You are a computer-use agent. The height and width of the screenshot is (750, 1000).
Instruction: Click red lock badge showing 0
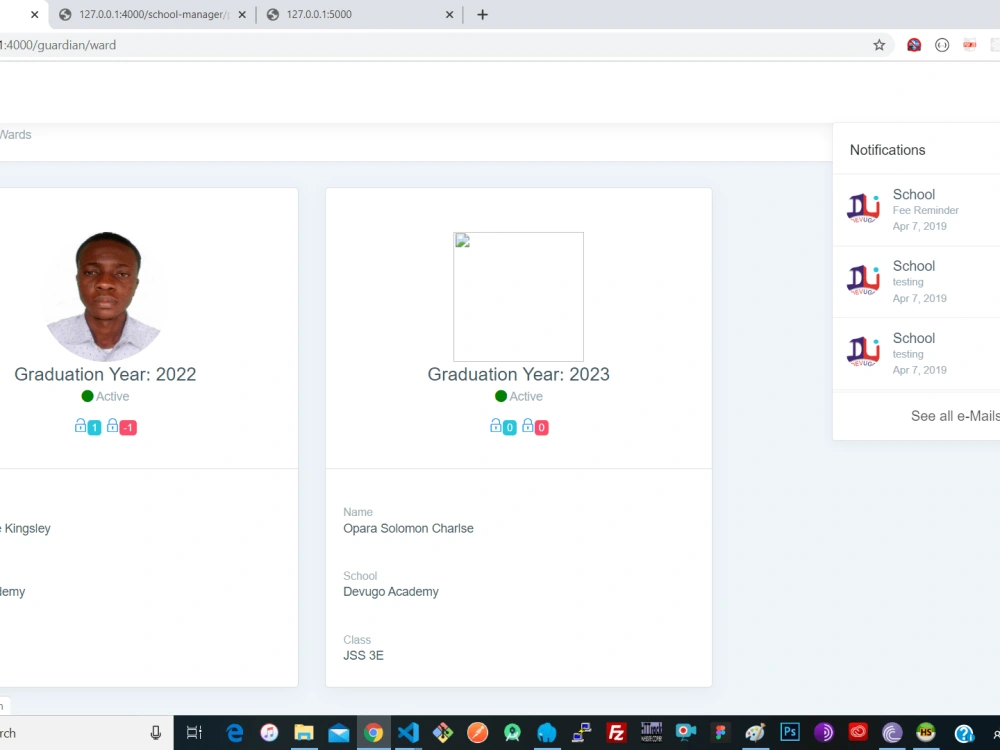point(541,427)
